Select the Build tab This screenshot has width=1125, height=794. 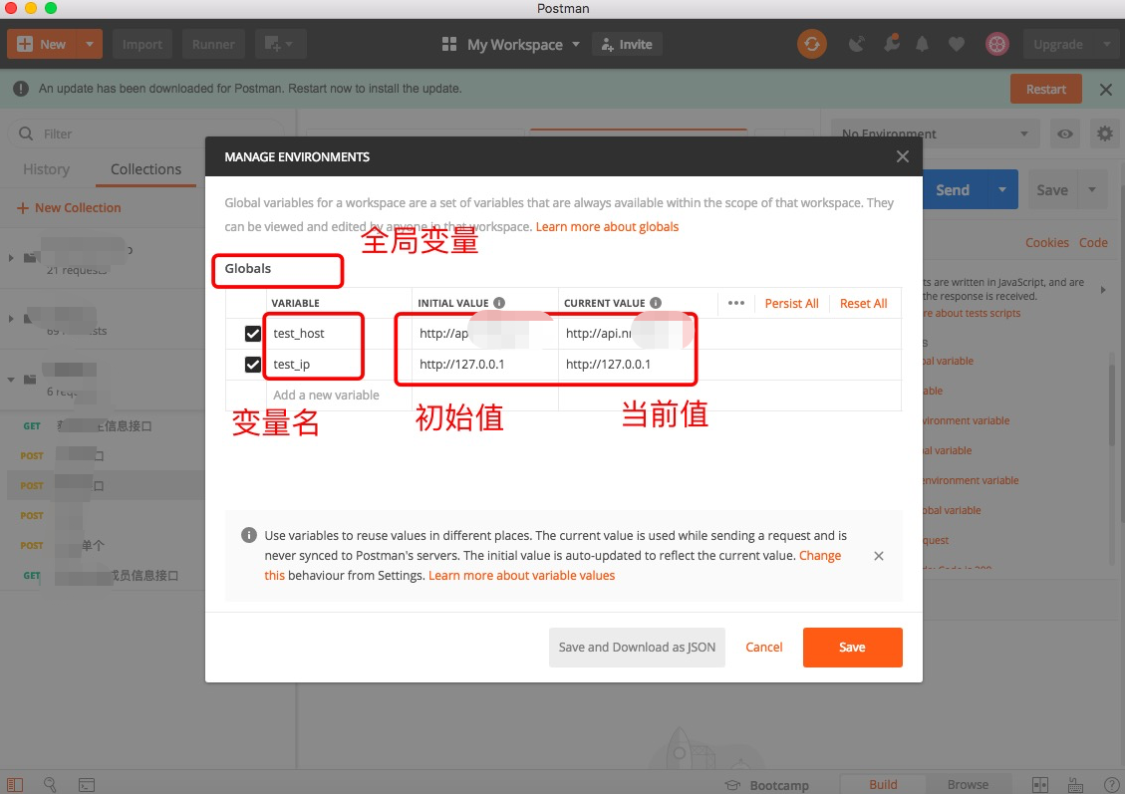click(882, 785)
